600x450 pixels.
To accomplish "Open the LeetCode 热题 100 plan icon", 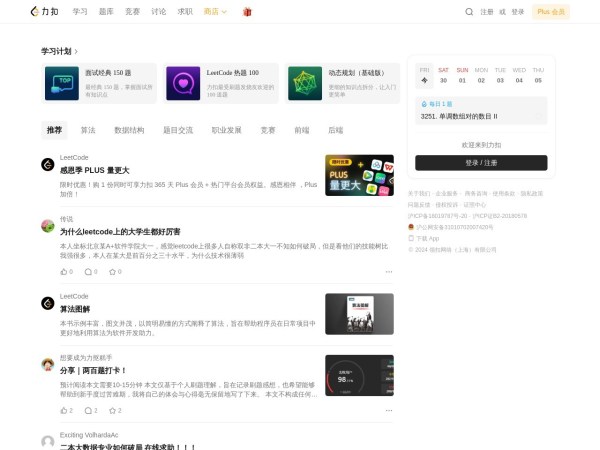I will [x=183, y=84].
